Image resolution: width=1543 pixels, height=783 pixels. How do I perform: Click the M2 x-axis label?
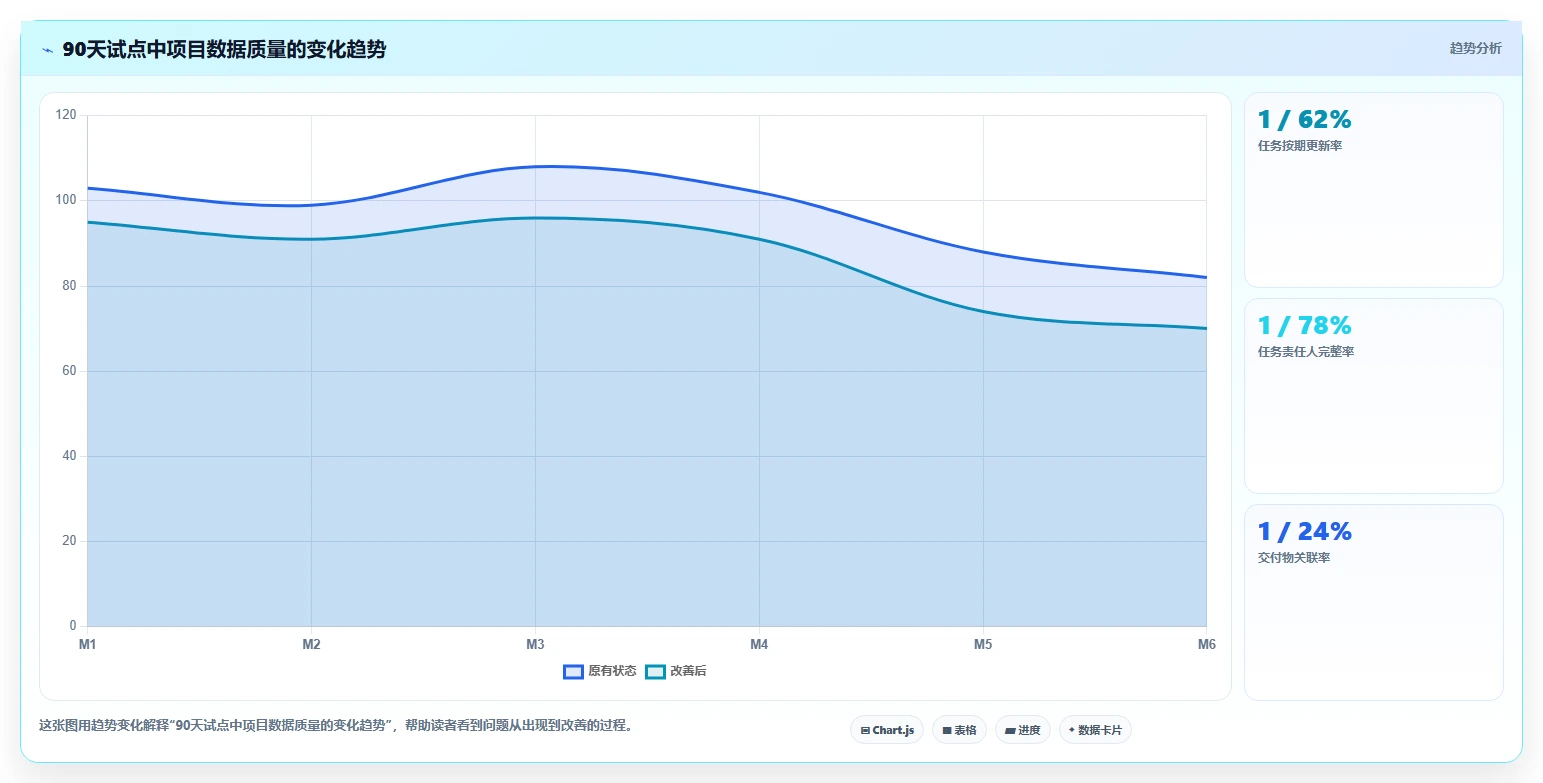311,644
